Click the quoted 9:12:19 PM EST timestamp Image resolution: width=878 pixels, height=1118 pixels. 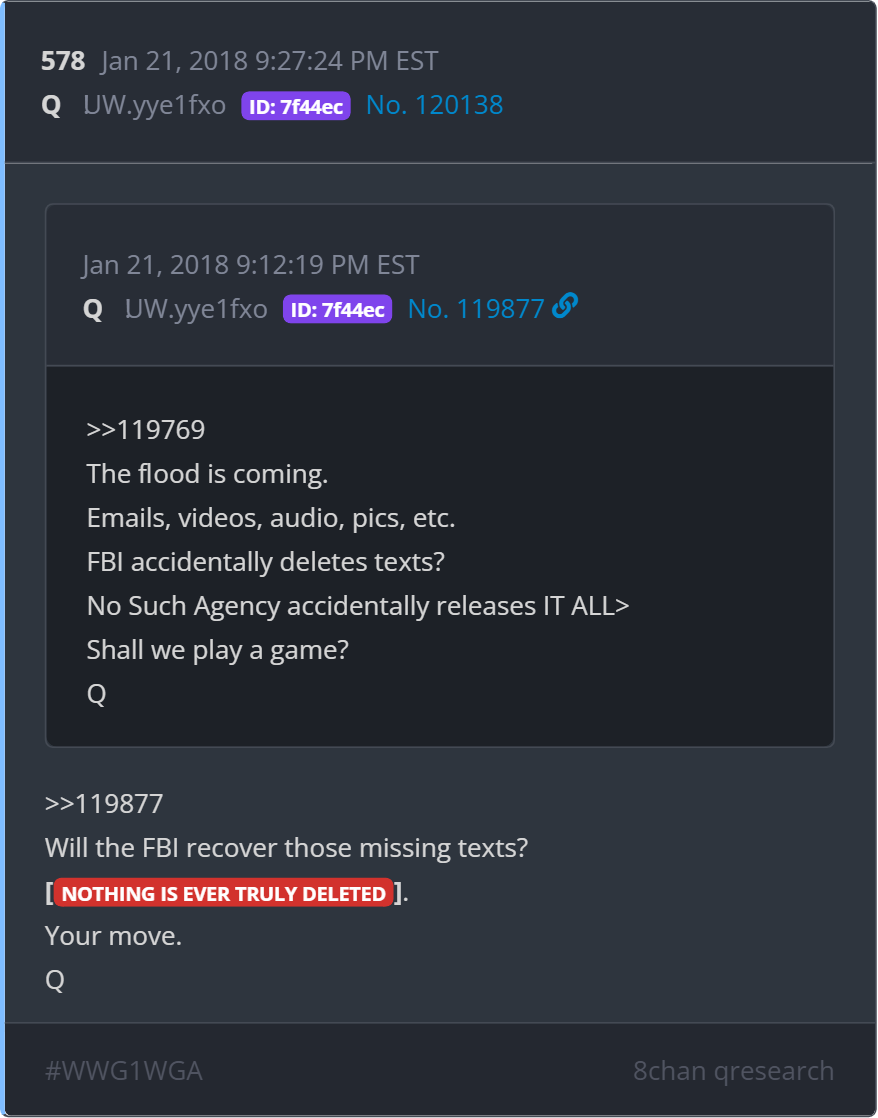tap(327, 265)
